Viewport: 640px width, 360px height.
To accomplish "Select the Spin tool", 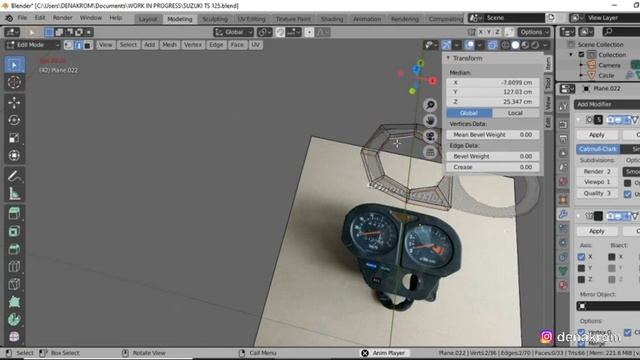I will coord(14,320).
